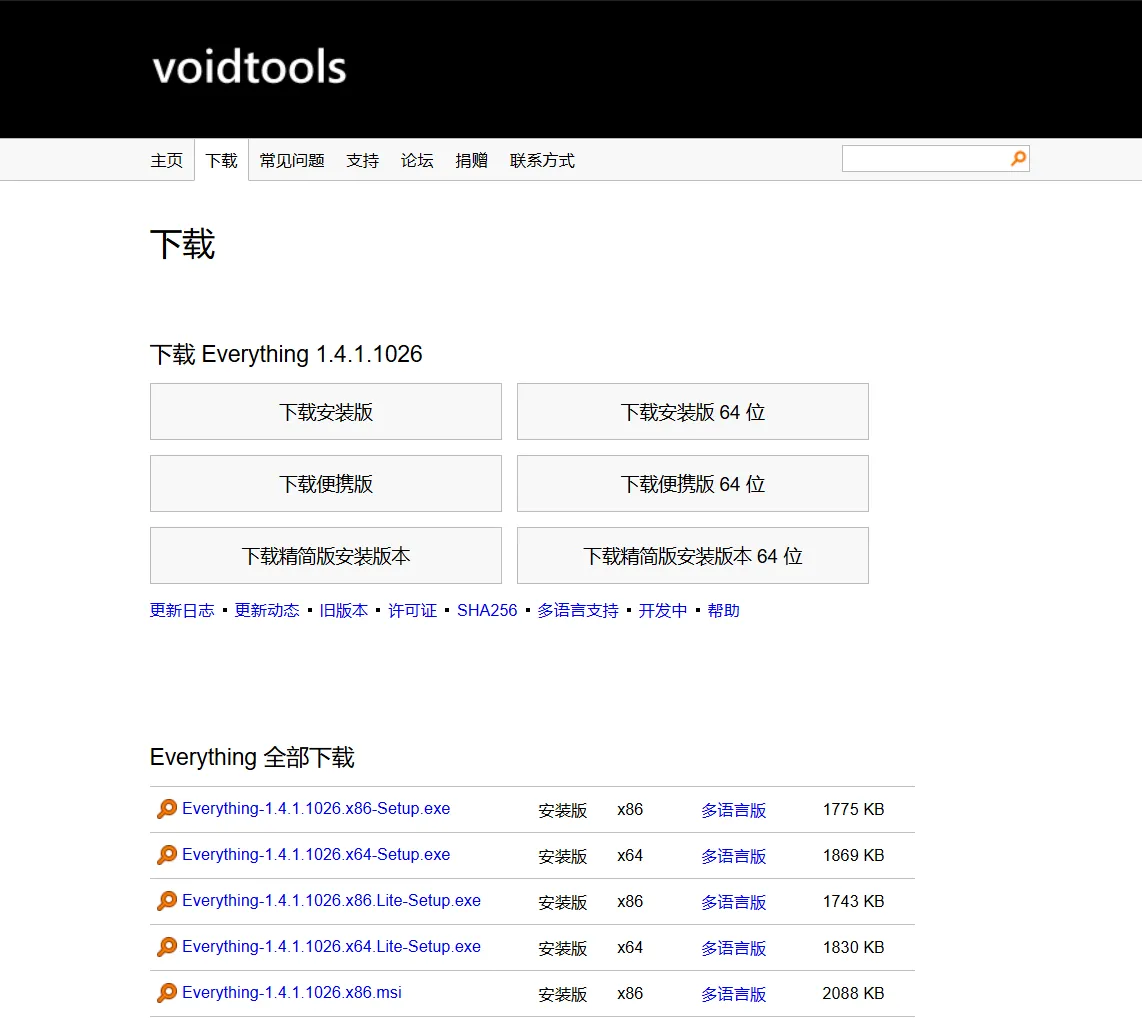Open the 多语言支持 link
The width and height of the screenshot is (1142, 1018).
578,610
